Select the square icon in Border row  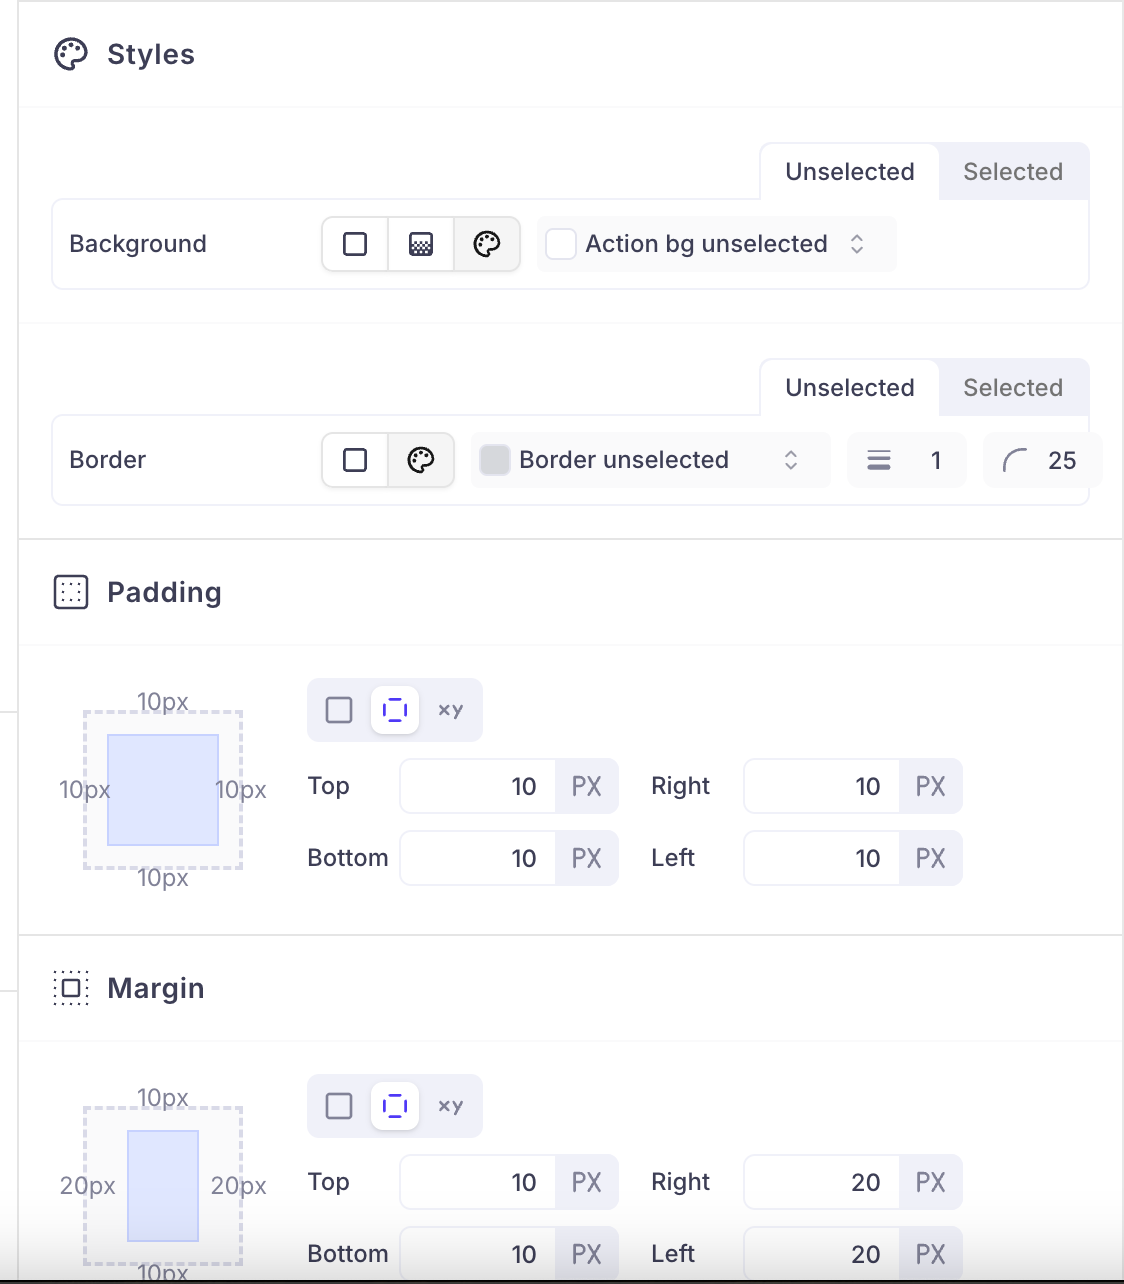coord(355,460)
